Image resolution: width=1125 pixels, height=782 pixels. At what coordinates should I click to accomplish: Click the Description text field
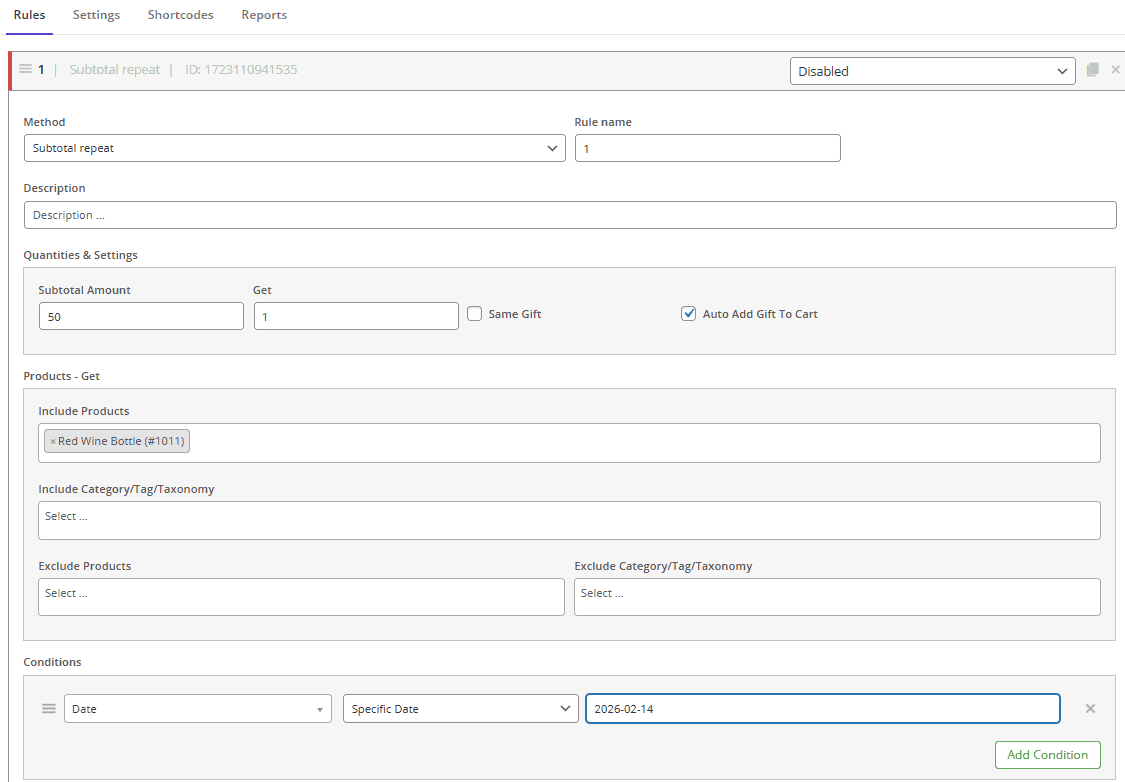point(569,215)
